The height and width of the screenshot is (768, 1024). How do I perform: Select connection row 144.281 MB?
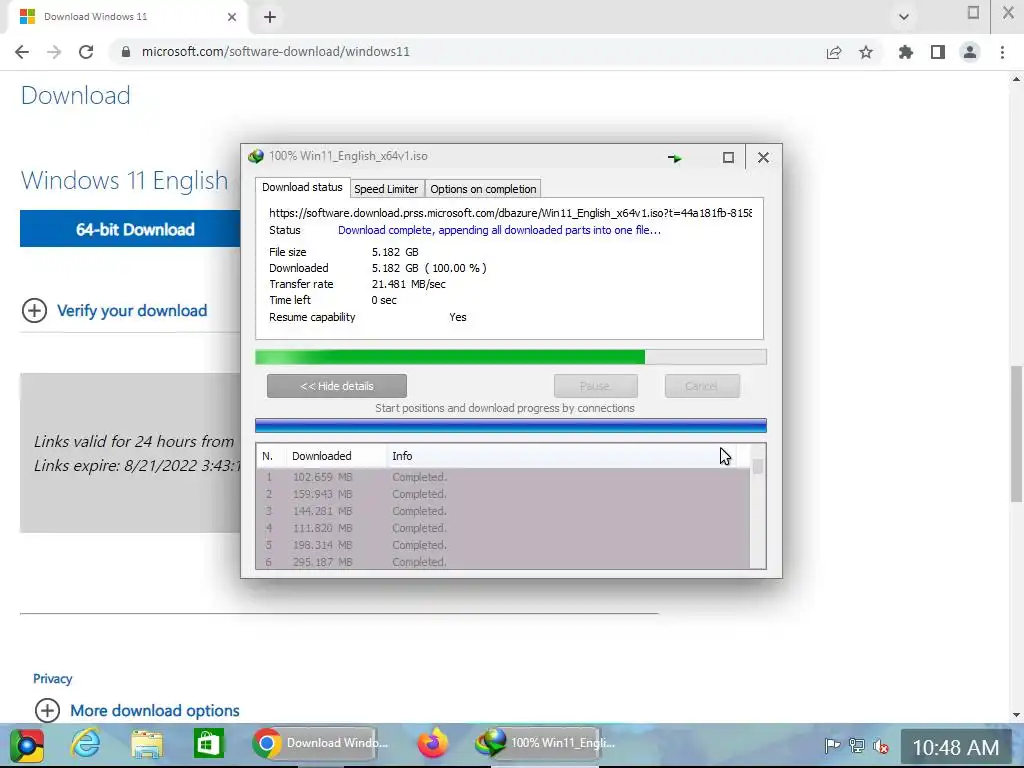click(503, 511)
